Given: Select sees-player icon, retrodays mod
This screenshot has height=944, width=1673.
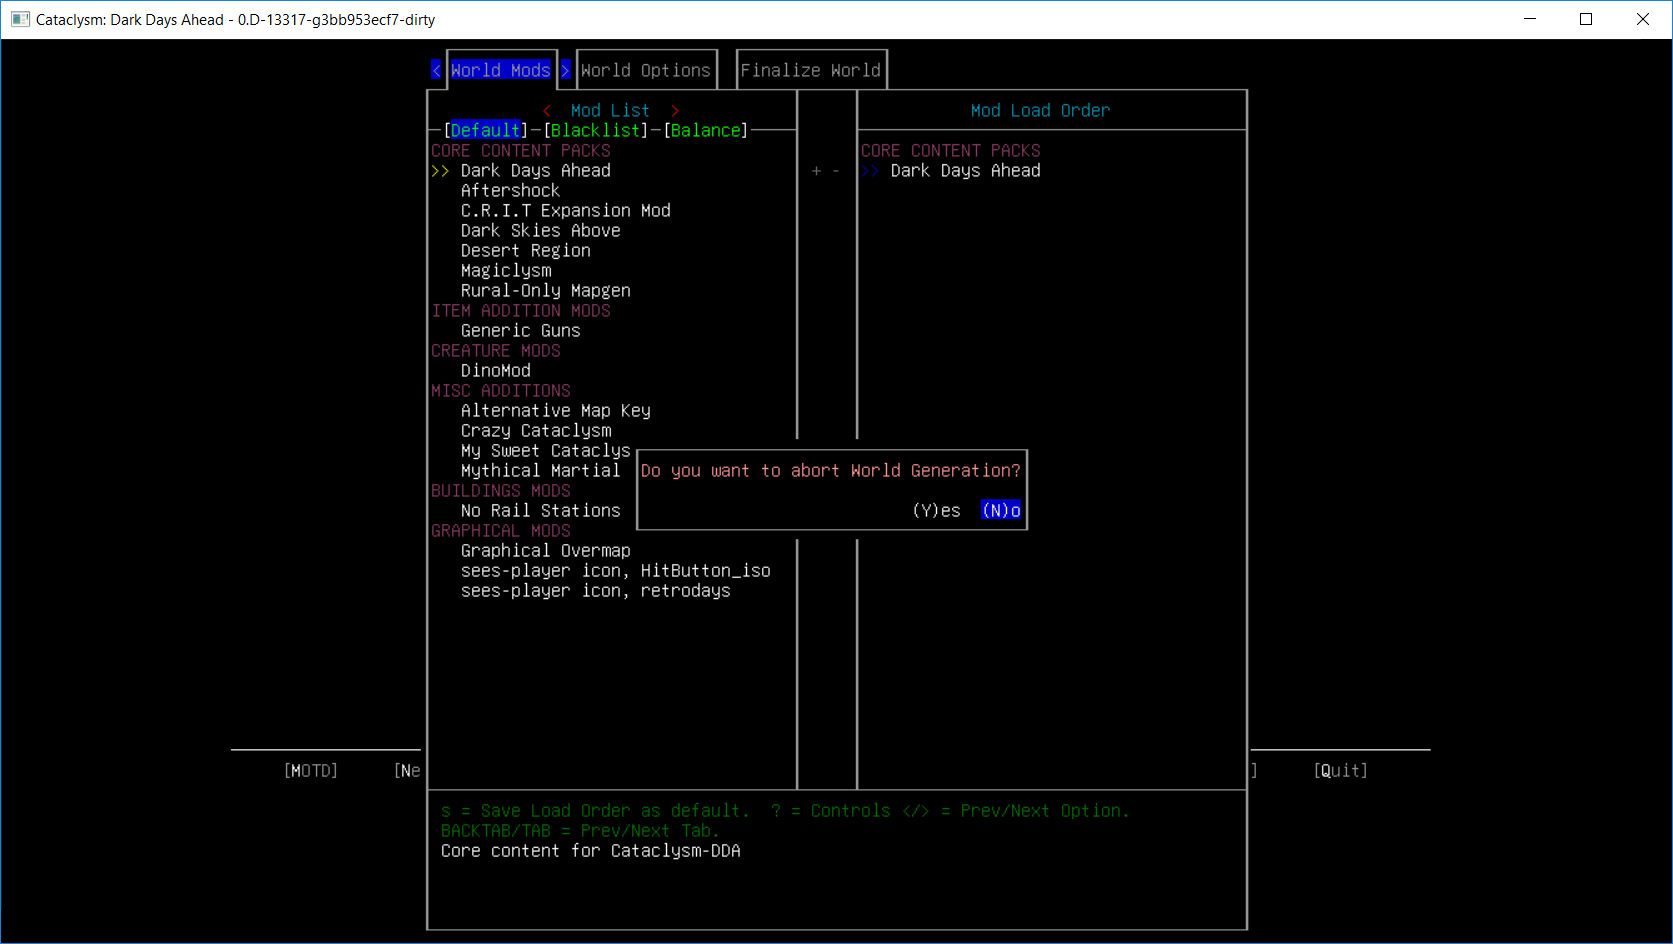Looking at the screenshot, I should point(595,591).
